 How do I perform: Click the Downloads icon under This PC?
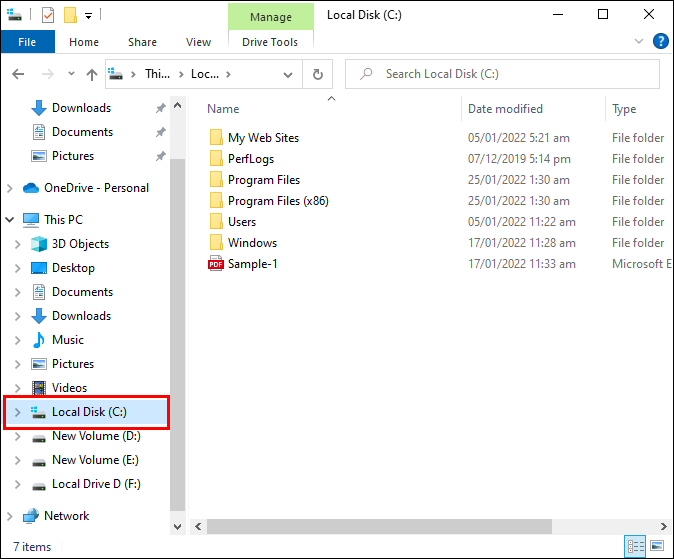tap(39, 316)
